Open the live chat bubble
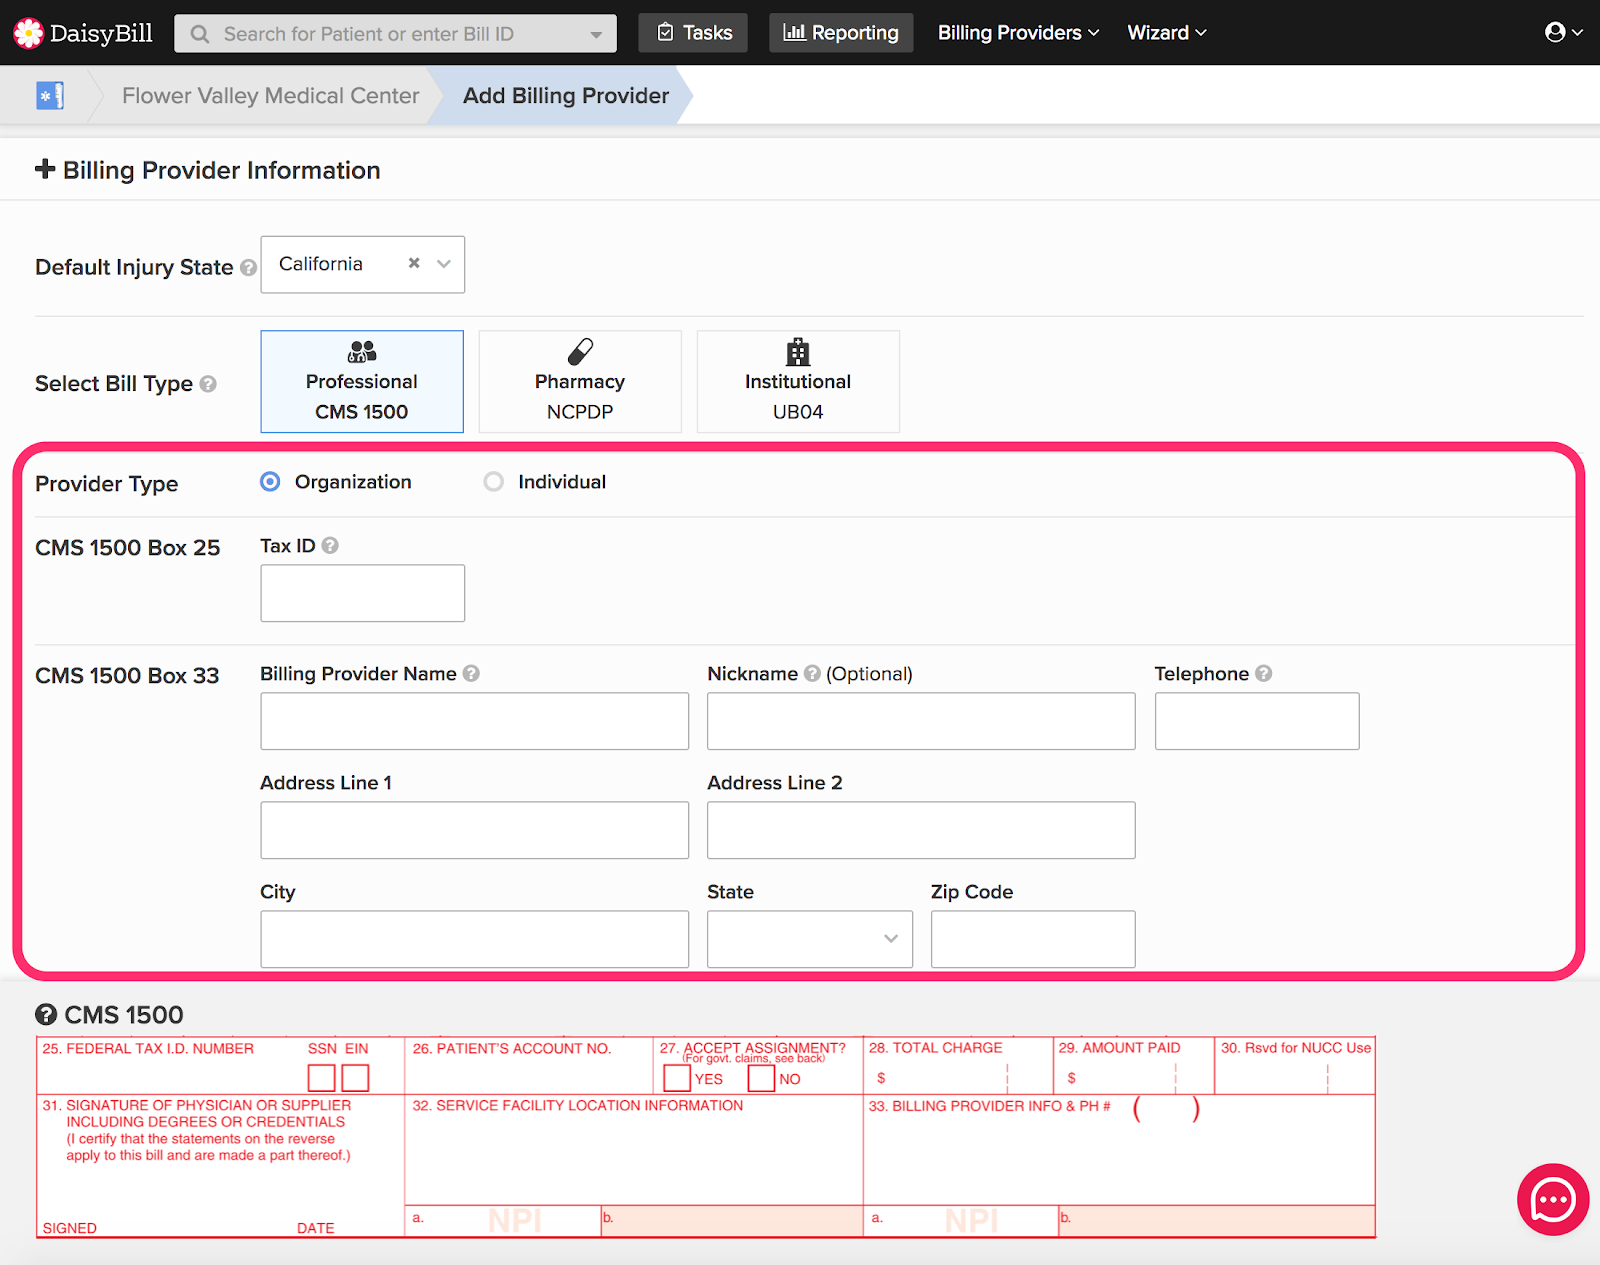 (1553, 1200)
